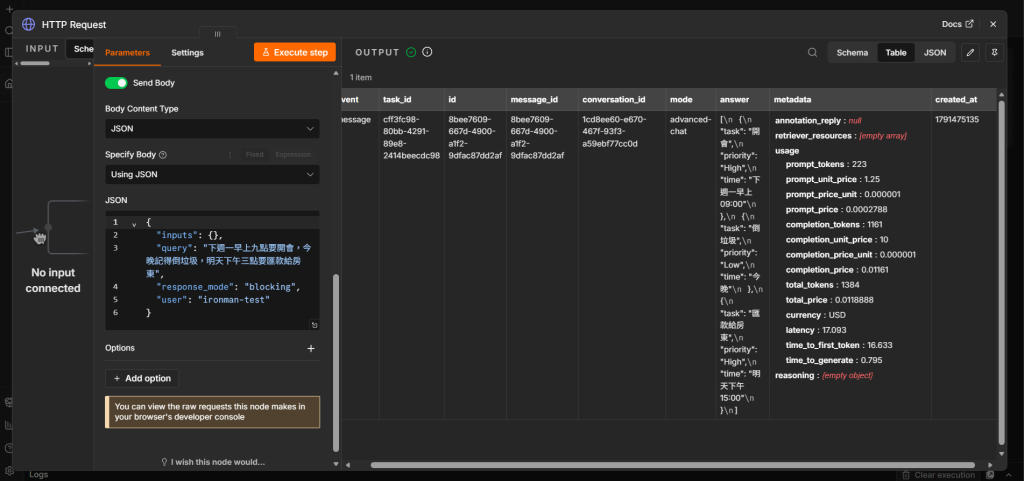This screenshot has width=1024, height=481.
Task: Switch to the Settings tab
Action: coord(187,53)
